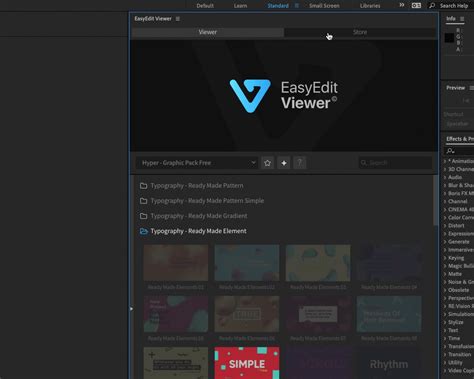Click the Effects search magnifier icon
The height and width of the screenshot is (379, 474).
(x=450, y=151)
